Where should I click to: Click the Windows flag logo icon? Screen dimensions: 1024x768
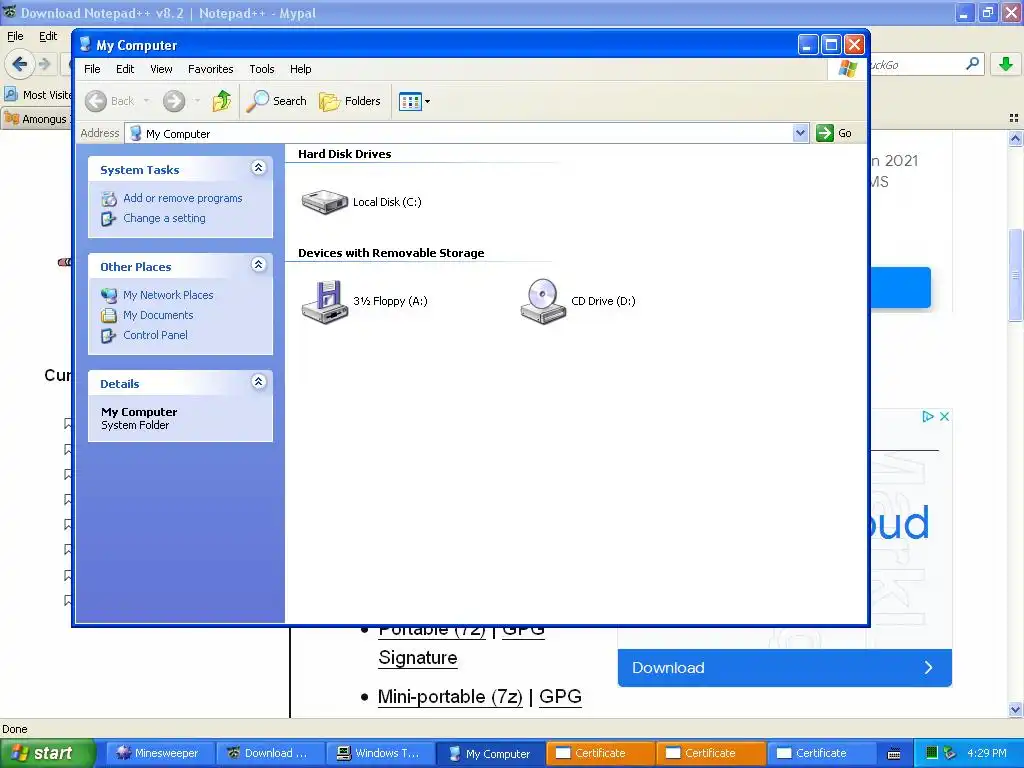847,69
